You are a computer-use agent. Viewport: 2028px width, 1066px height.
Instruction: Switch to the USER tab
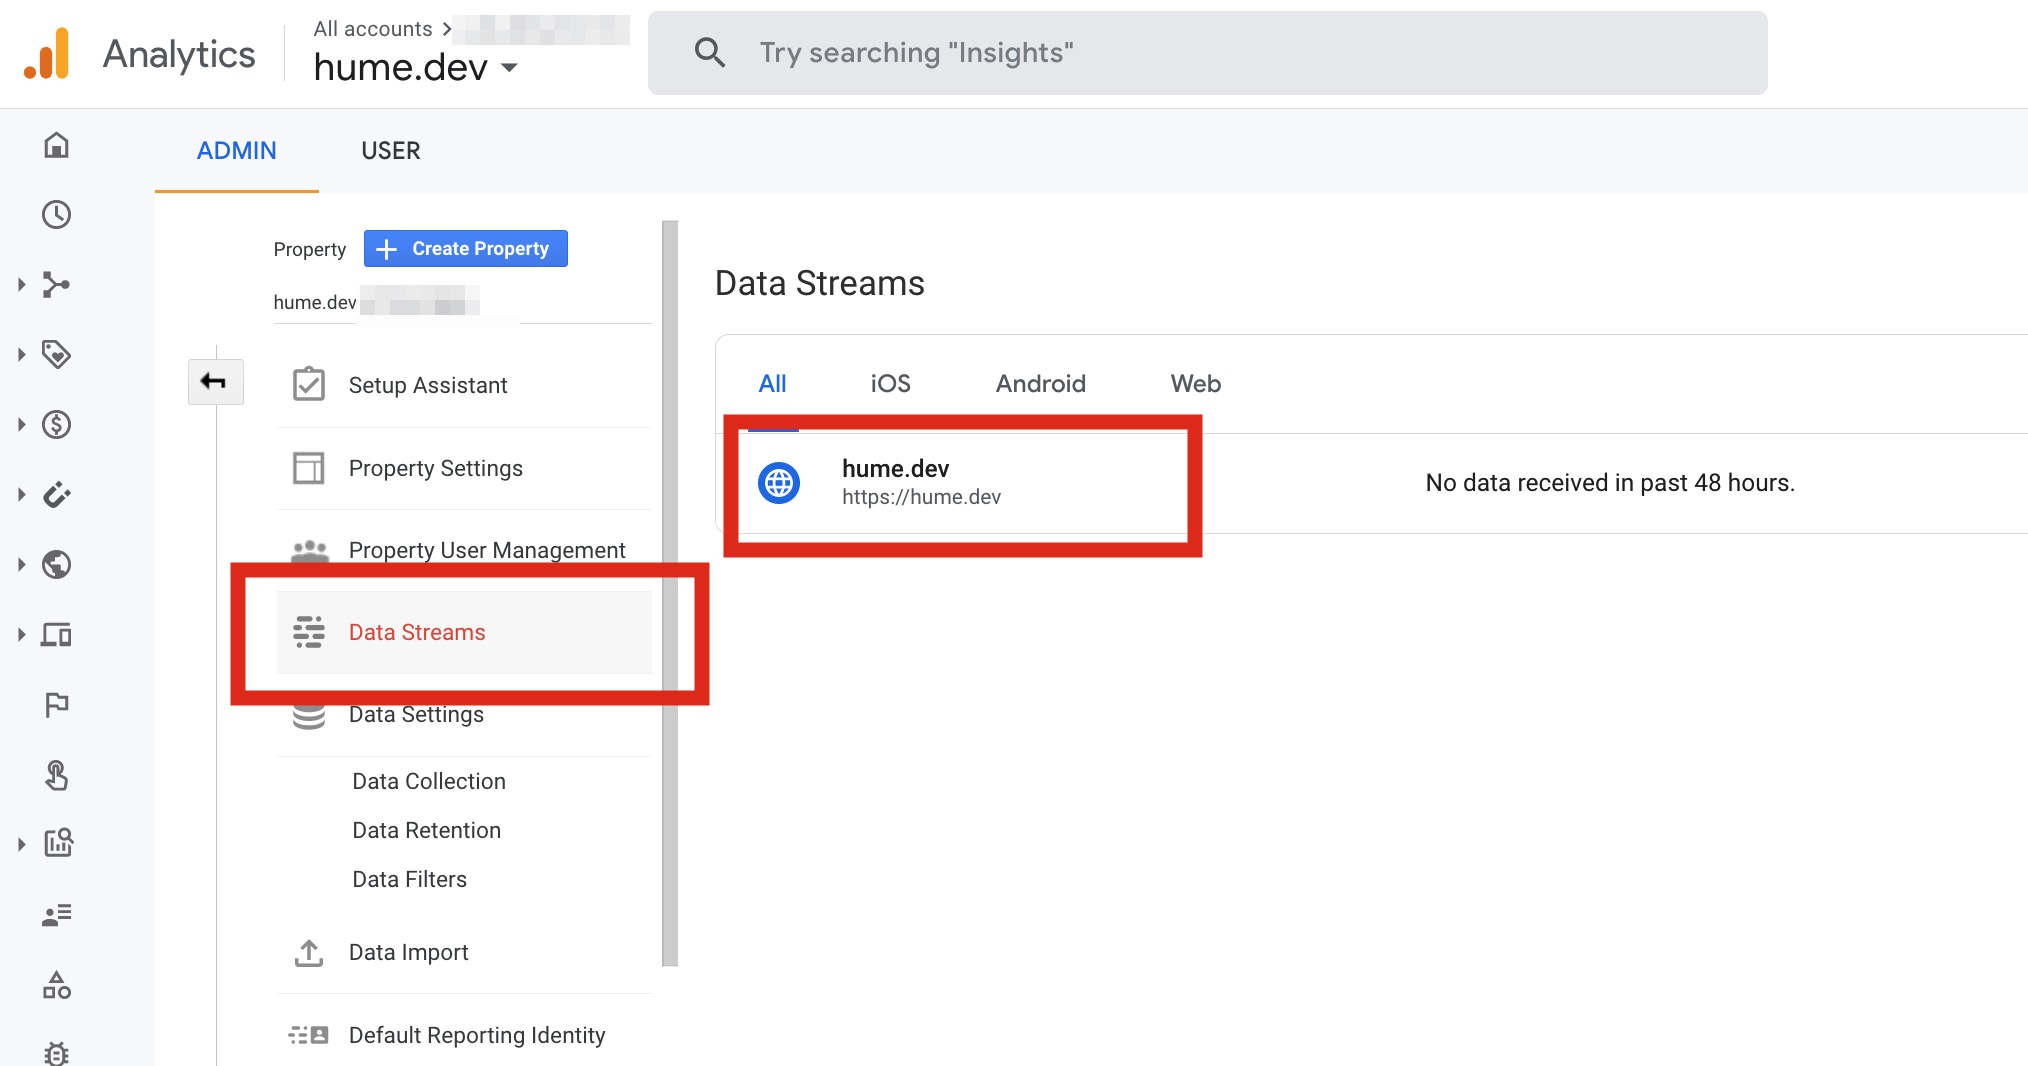(390, 151)
